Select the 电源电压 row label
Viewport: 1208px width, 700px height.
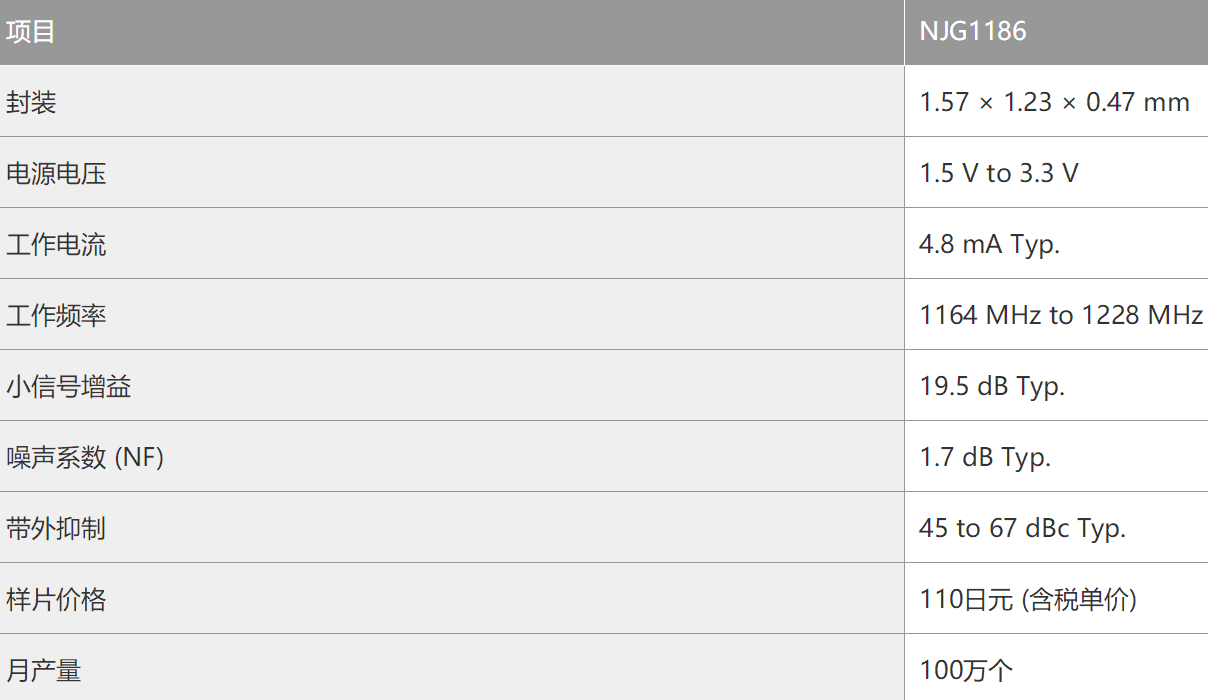[56, 174]
